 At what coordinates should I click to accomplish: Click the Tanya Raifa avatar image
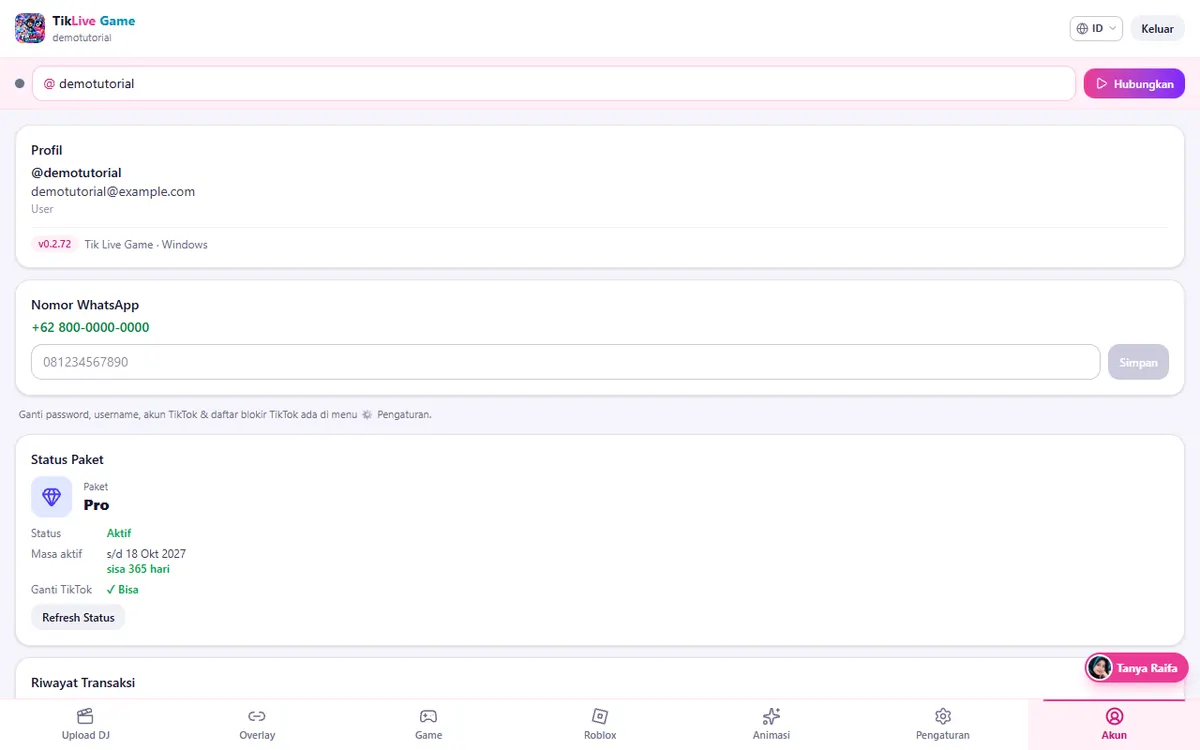(x=1100, y=668)
